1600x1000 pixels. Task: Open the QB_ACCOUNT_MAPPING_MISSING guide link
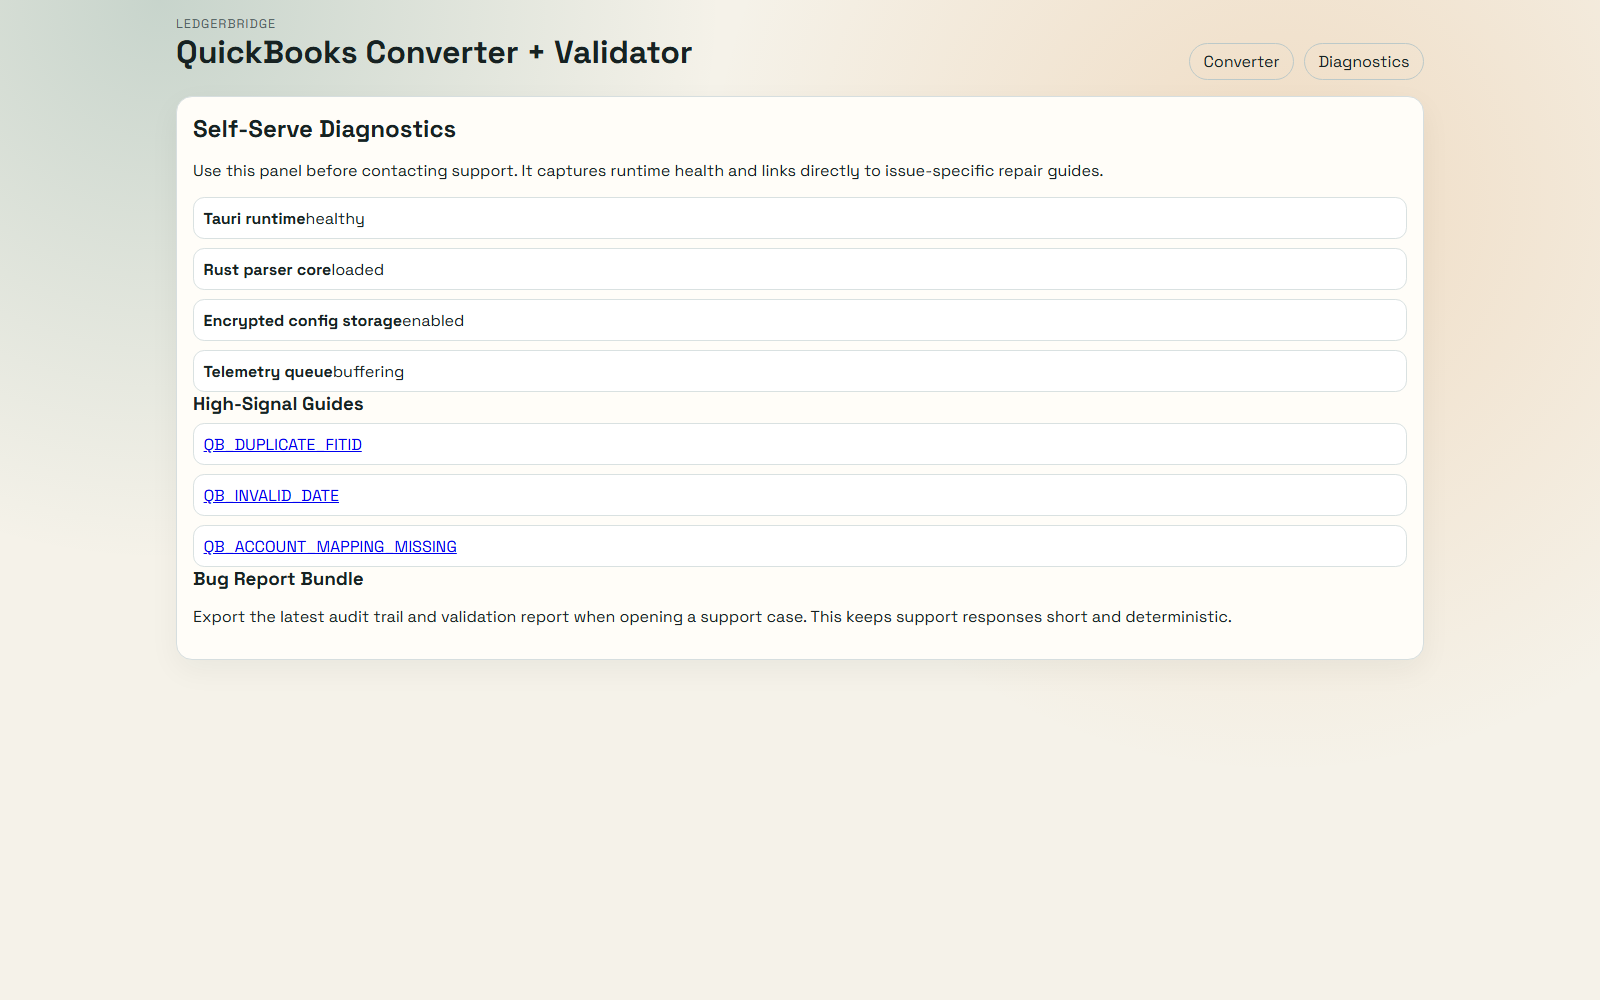point(330,547)
